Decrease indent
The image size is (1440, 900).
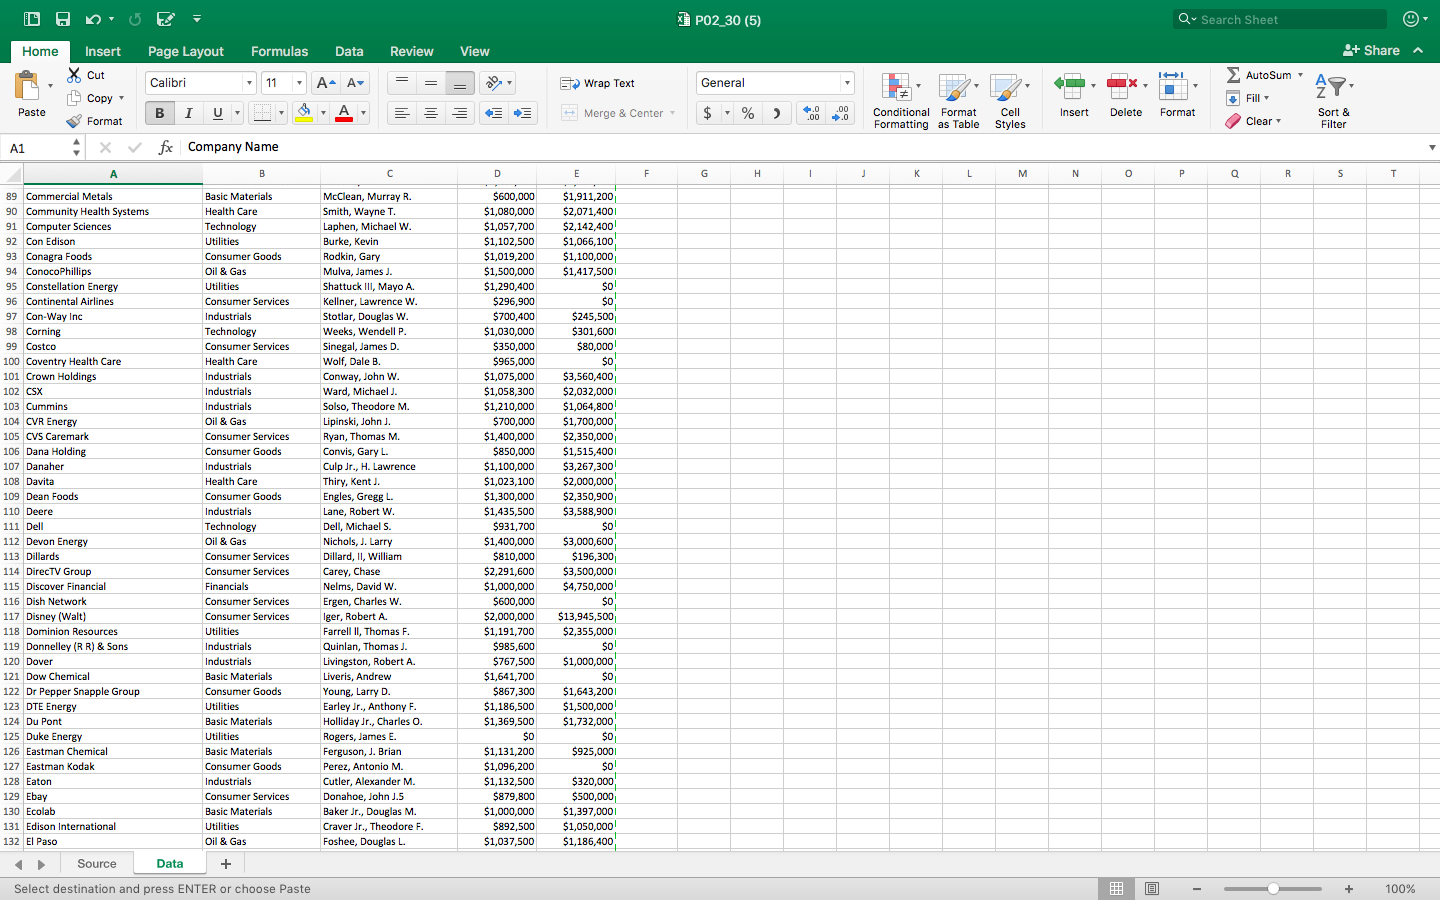[493, 113]
